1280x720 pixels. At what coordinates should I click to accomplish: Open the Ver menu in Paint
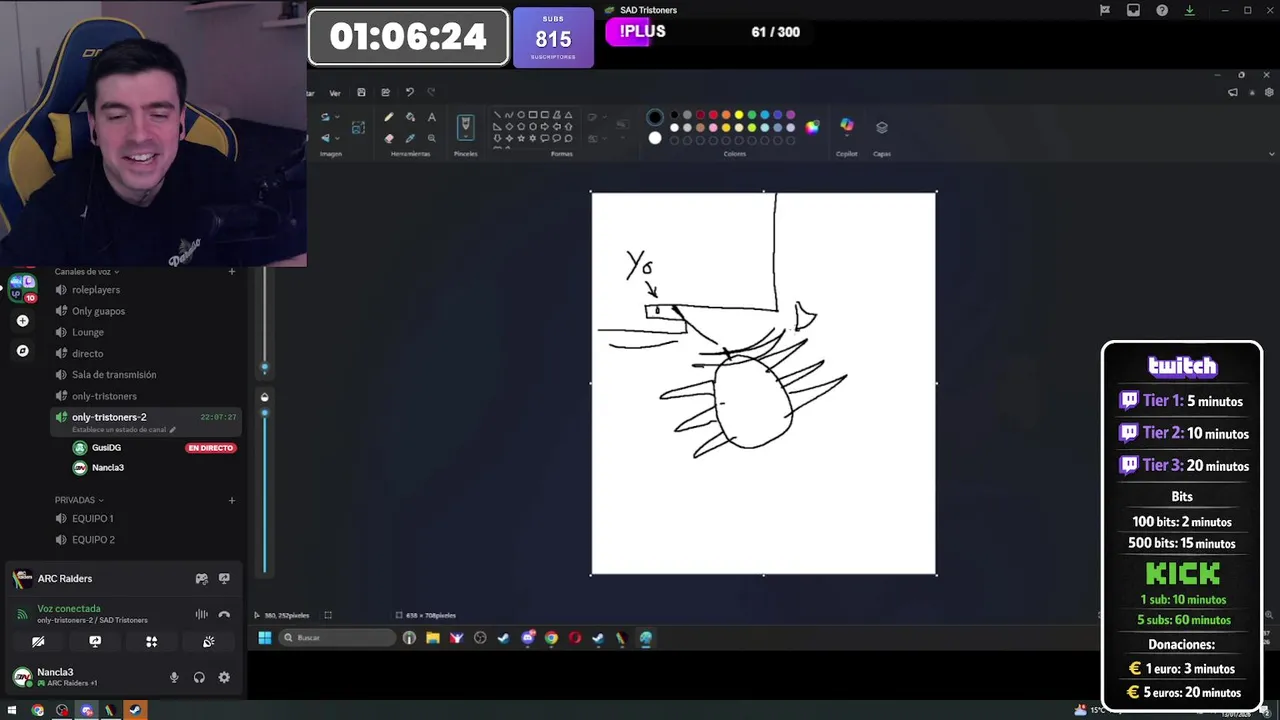point(335,93)
